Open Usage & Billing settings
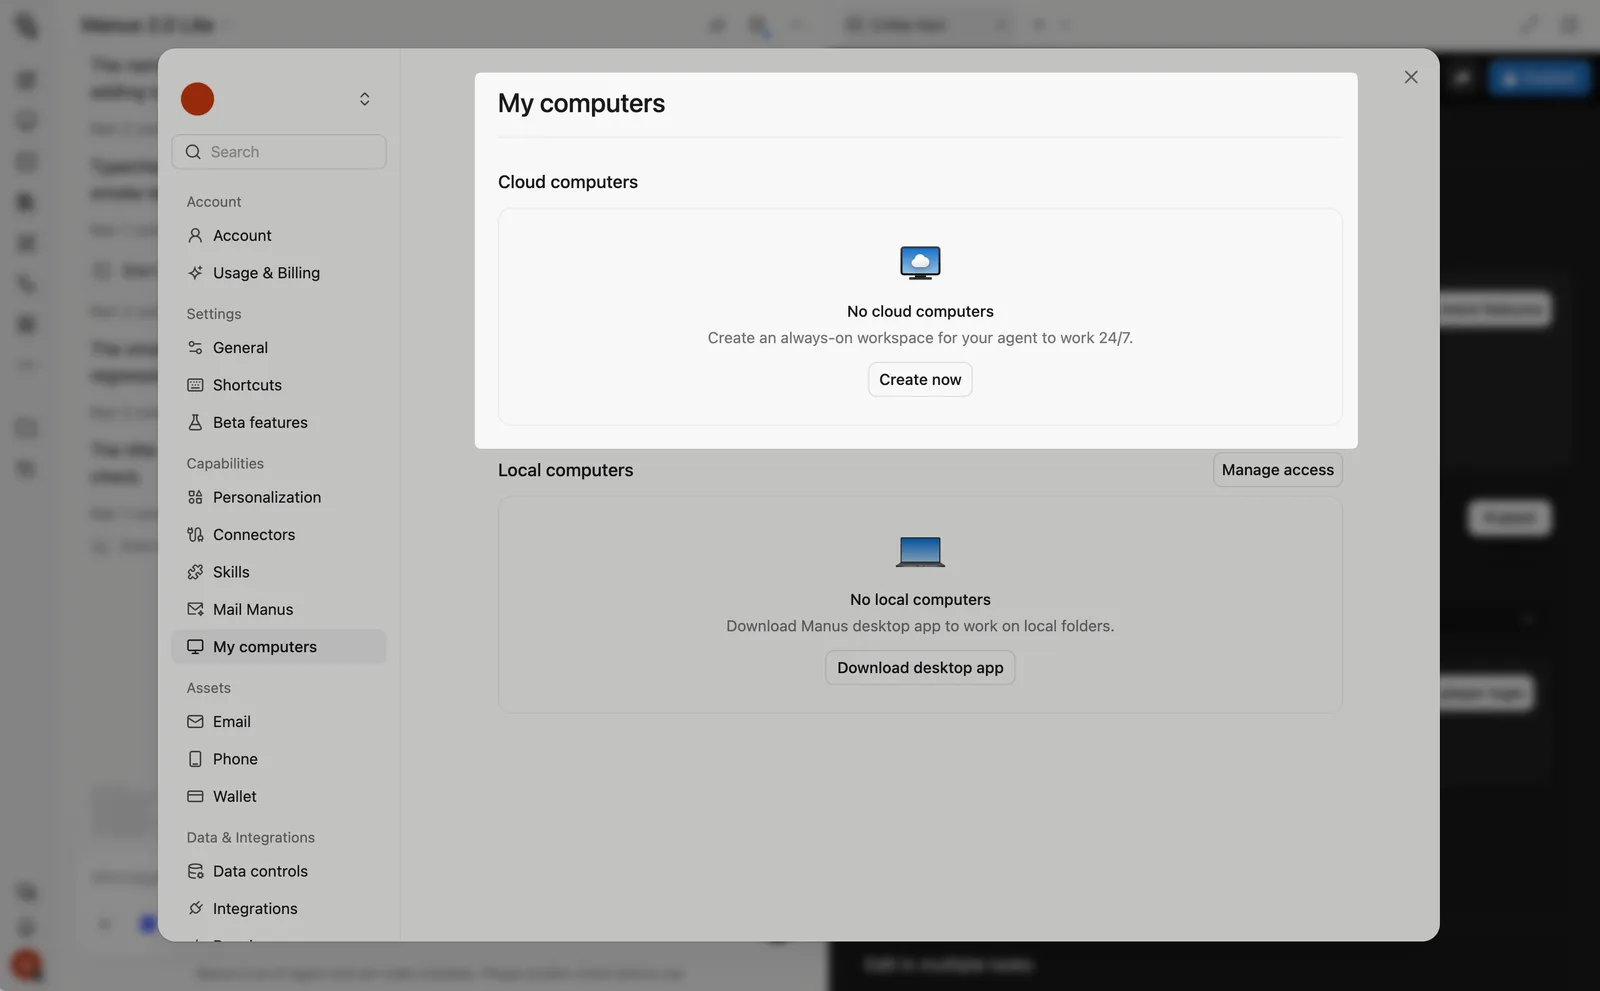The height and width of the screenshot is (991, 1600). tap(278, 273)
